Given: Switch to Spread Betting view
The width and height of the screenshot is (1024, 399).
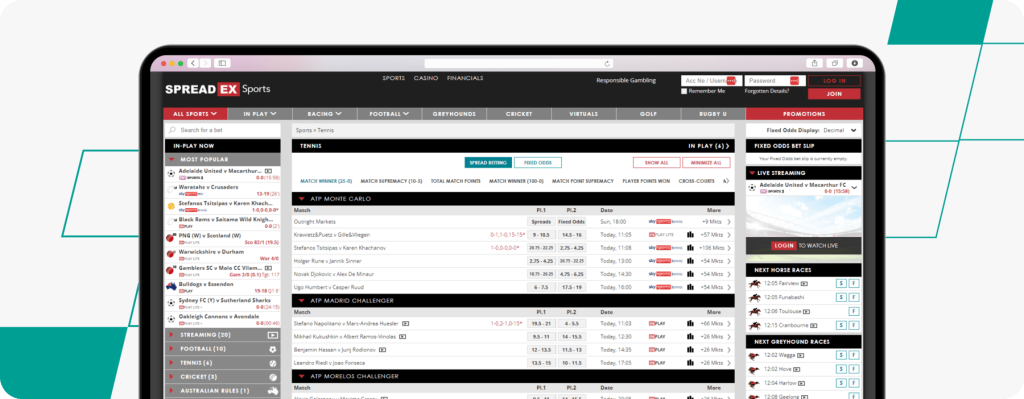Looking at the screenshot, I should click(488, 163).
